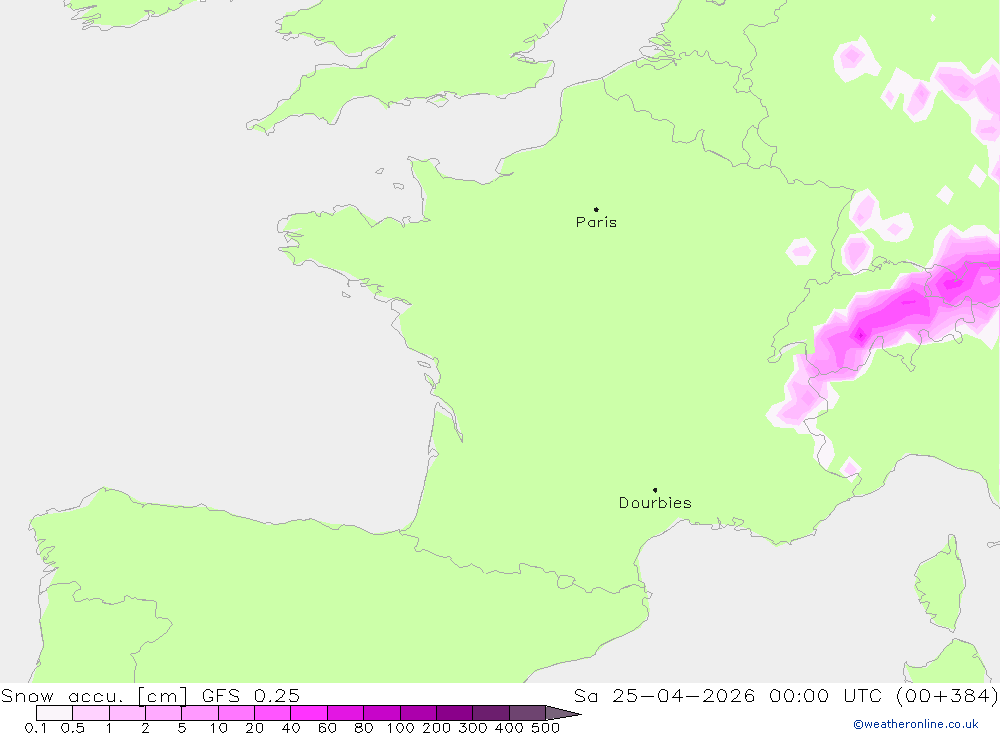Click the legend value label '0.1'
Screen dimensions: 1000x733
click(x=36, y=728)
